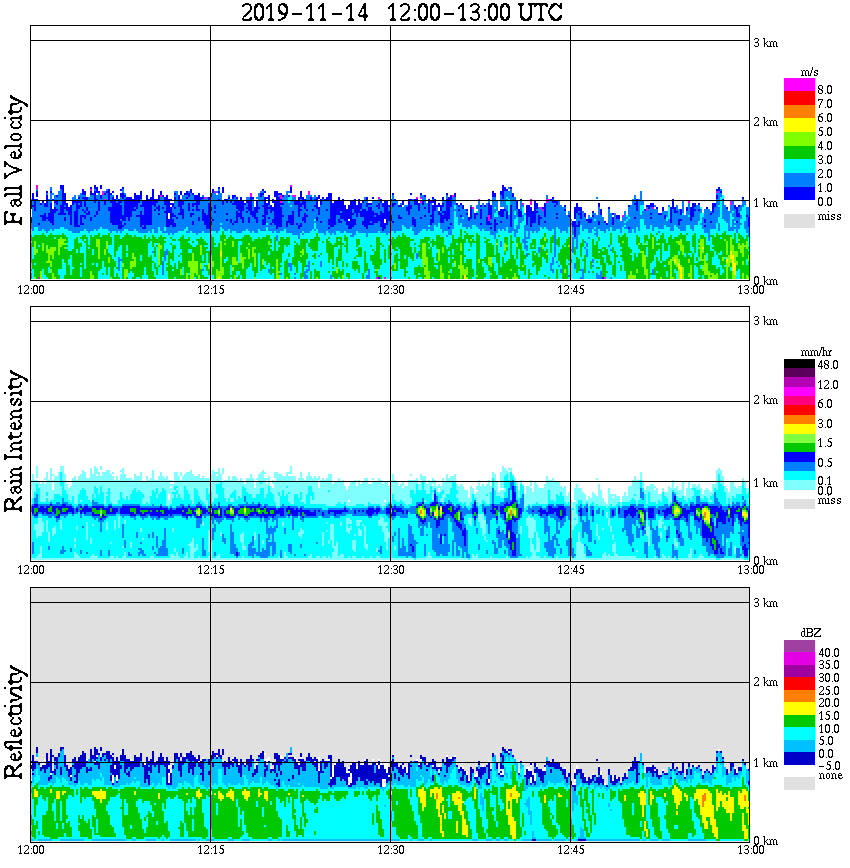Click the 12:45 time label under Fall Velocity

[x=571, y=290]
